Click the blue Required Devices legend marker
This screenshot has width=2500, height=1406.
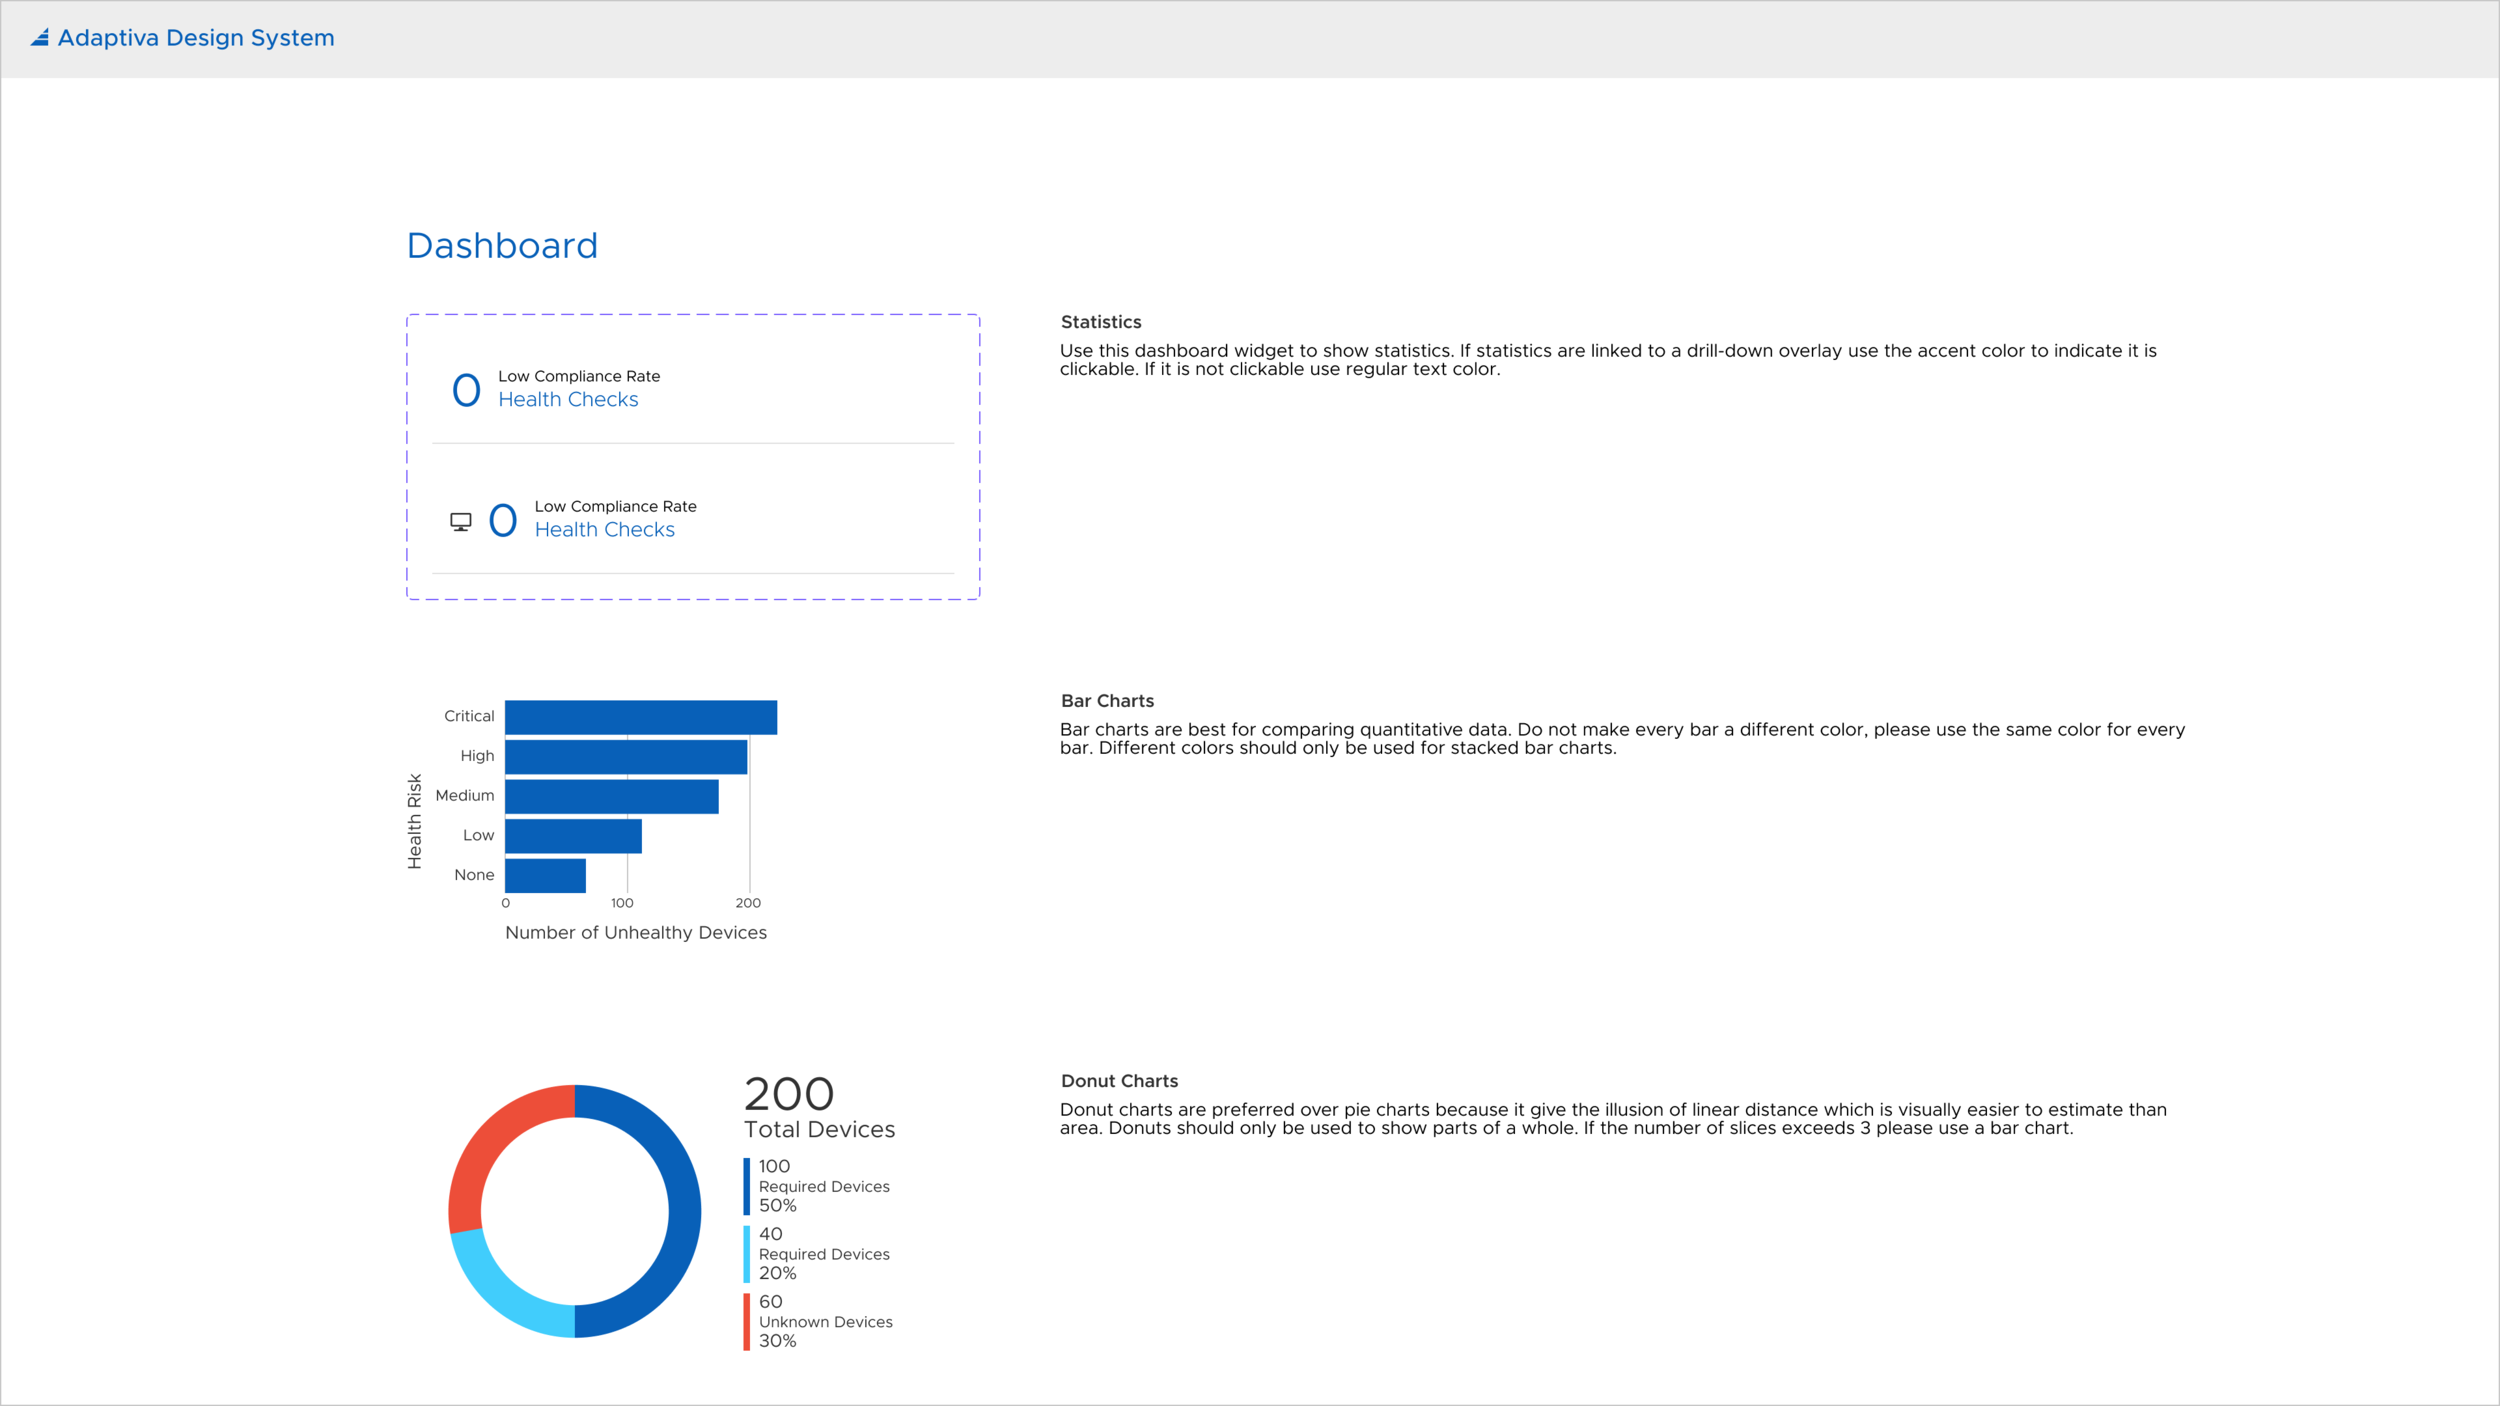746,1186
